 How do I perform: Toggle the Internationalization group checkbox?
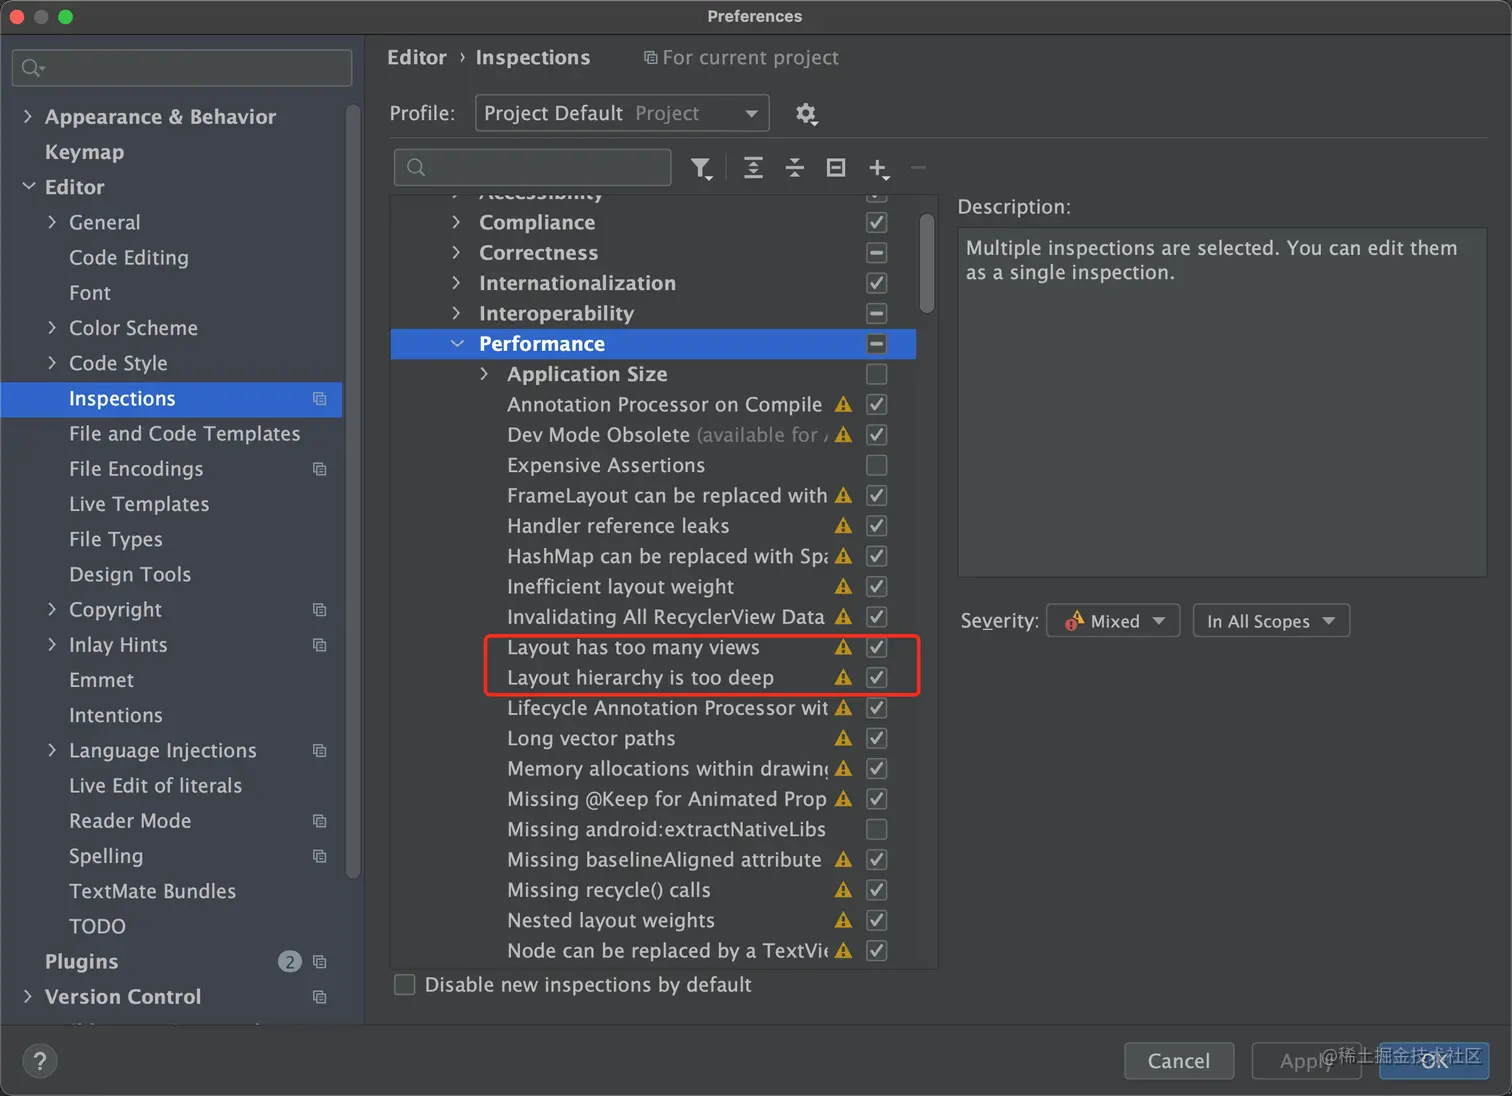(877, 283)
